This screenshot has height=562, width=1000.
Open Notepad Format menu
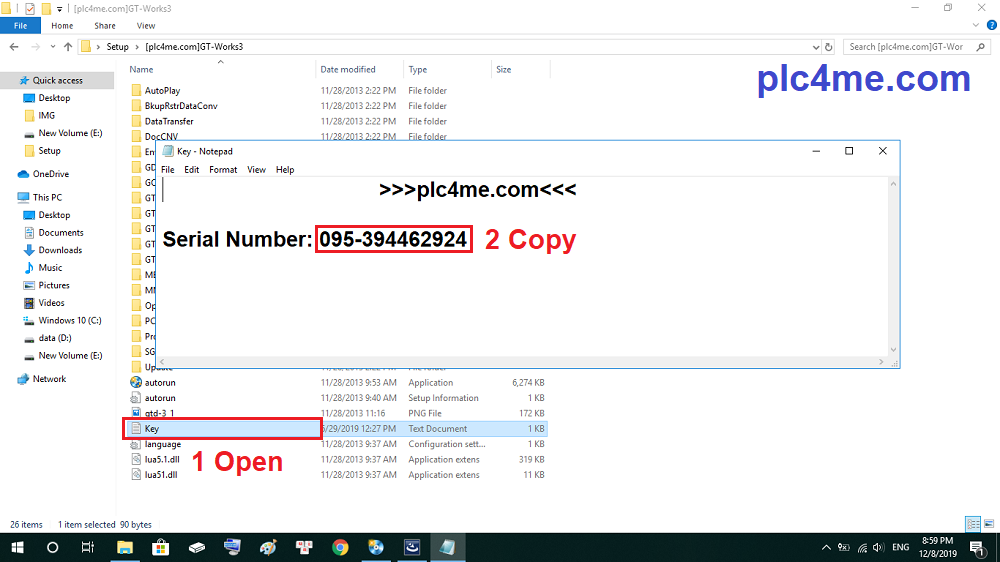point(223,170)
